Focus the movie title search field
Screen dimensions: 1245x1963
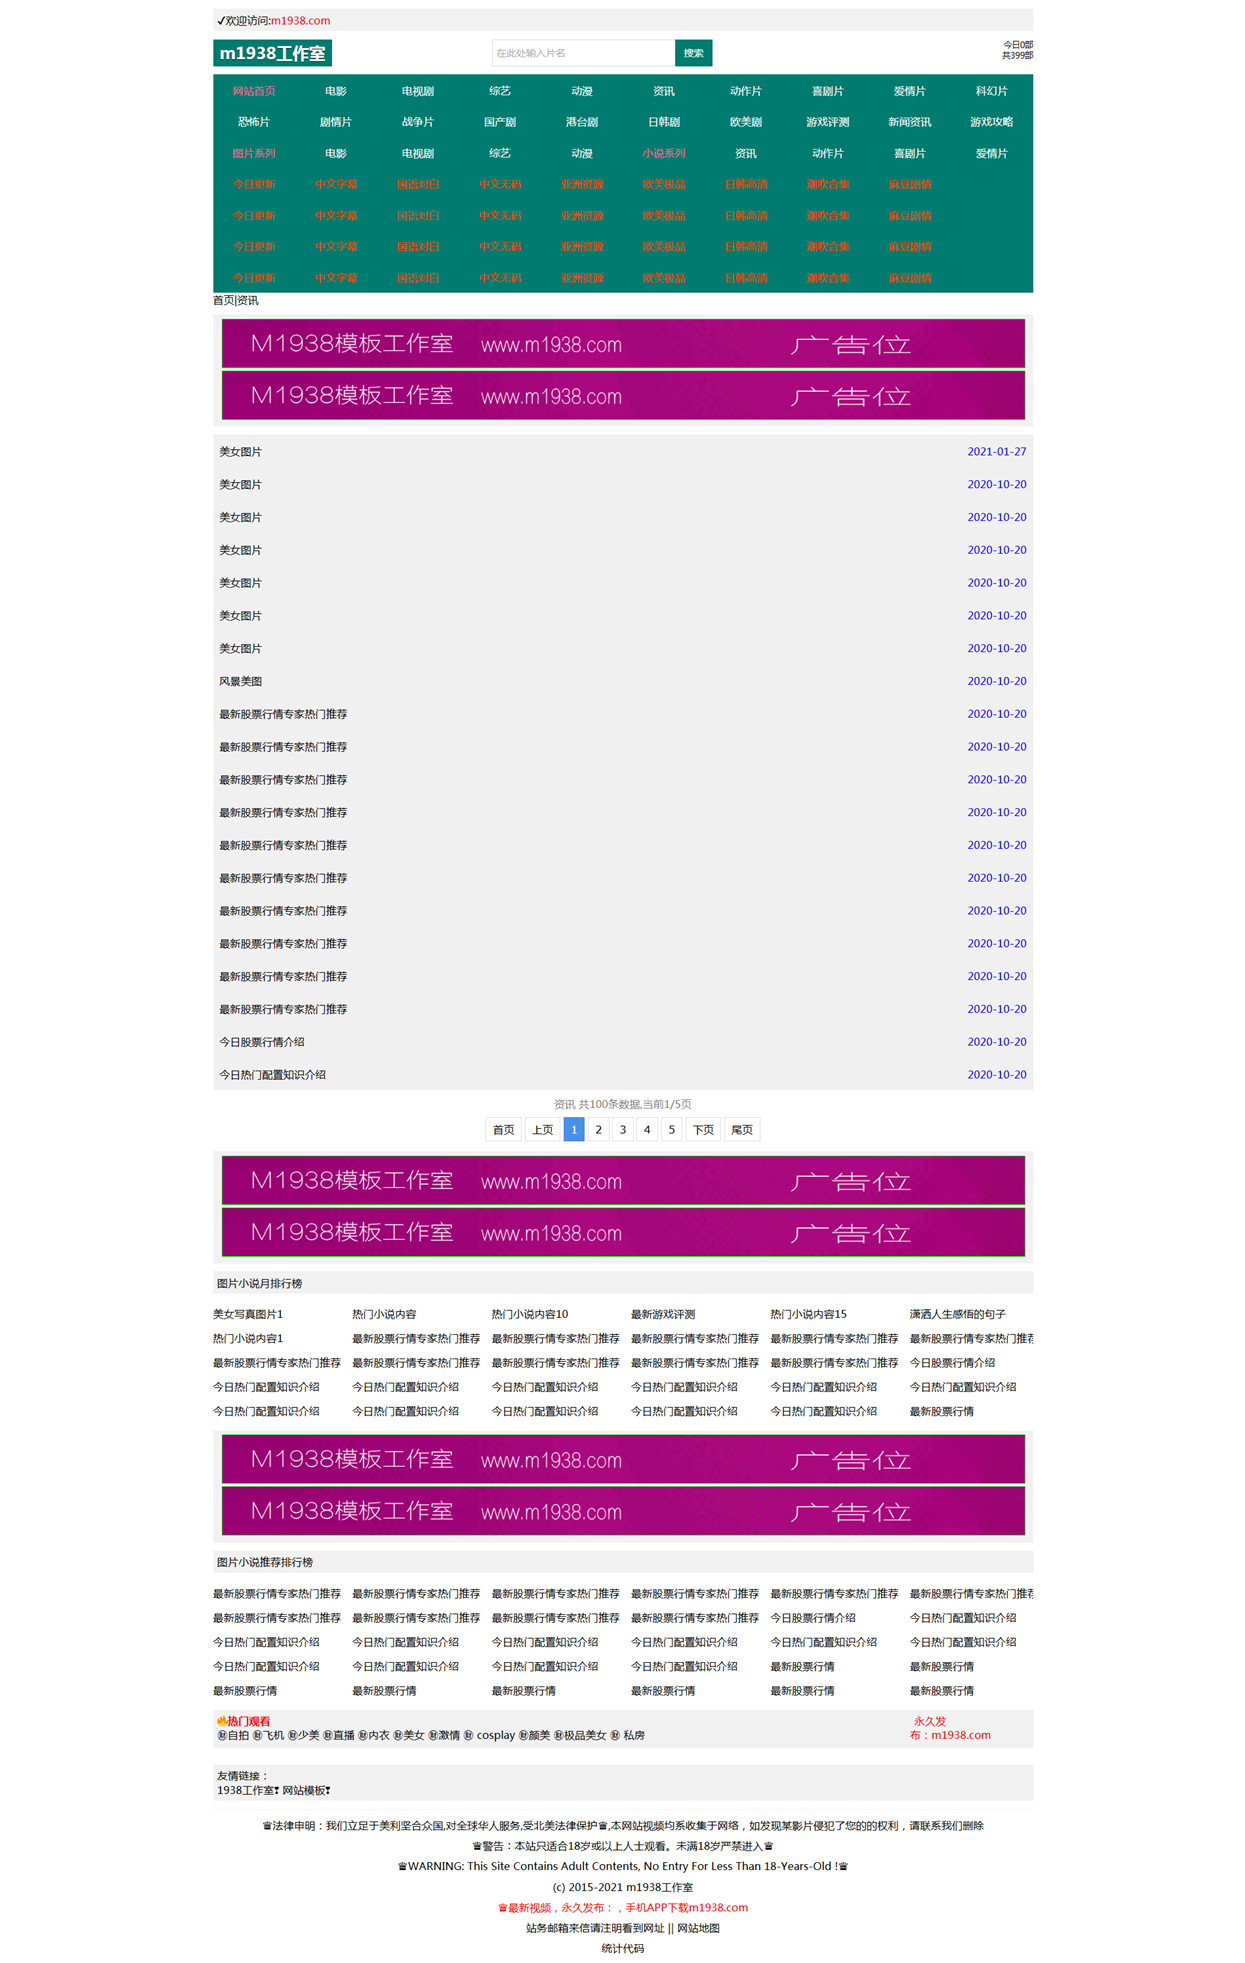[x=583, y=53]
